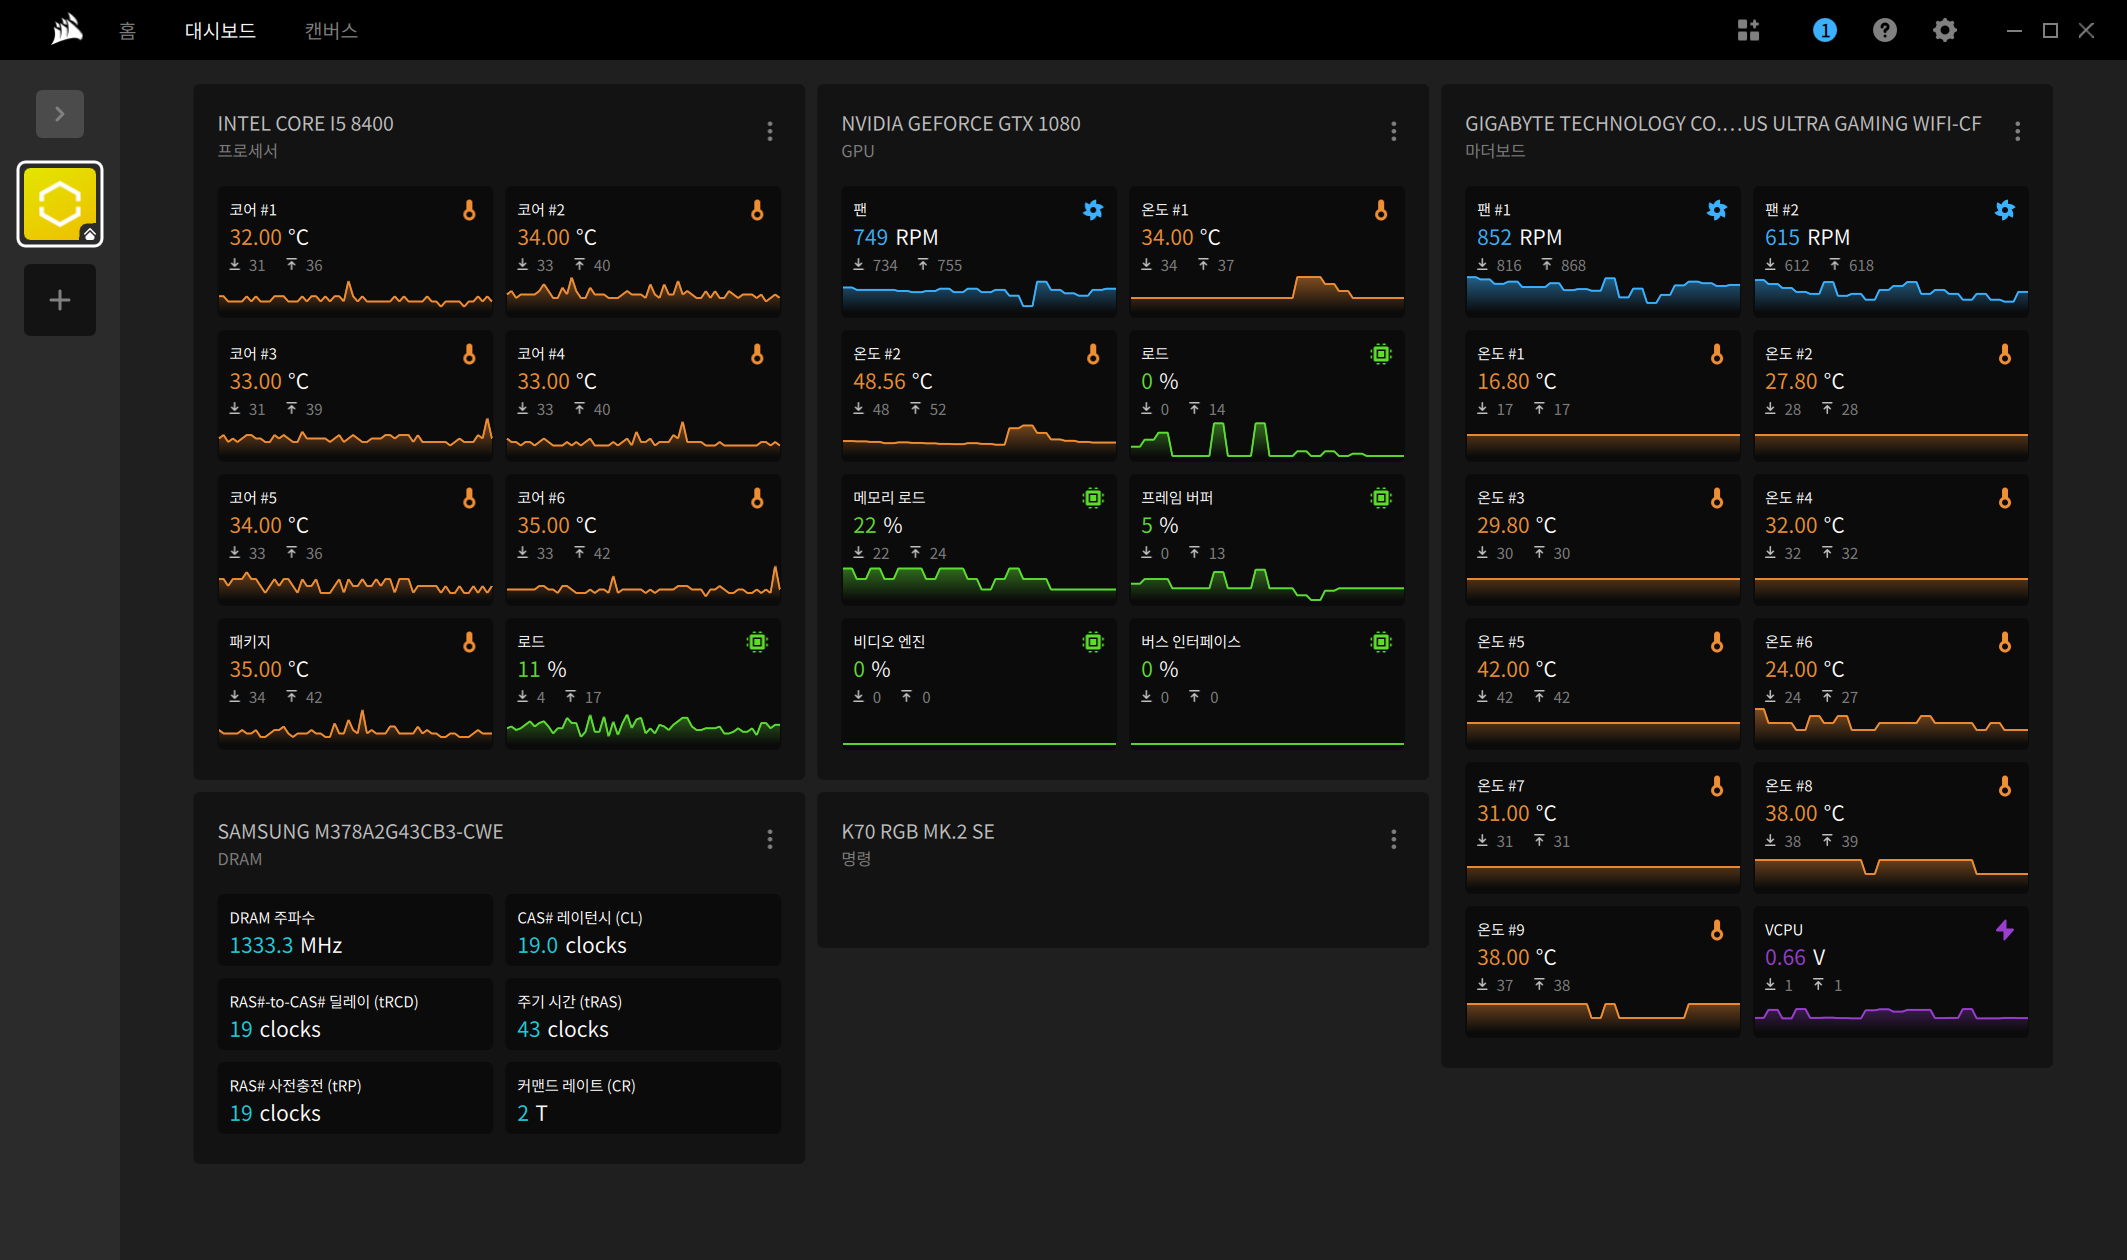Open the widget layout icon in top bar
The width and height of the screenshot is (2127, 1260).
(1748, 30)
